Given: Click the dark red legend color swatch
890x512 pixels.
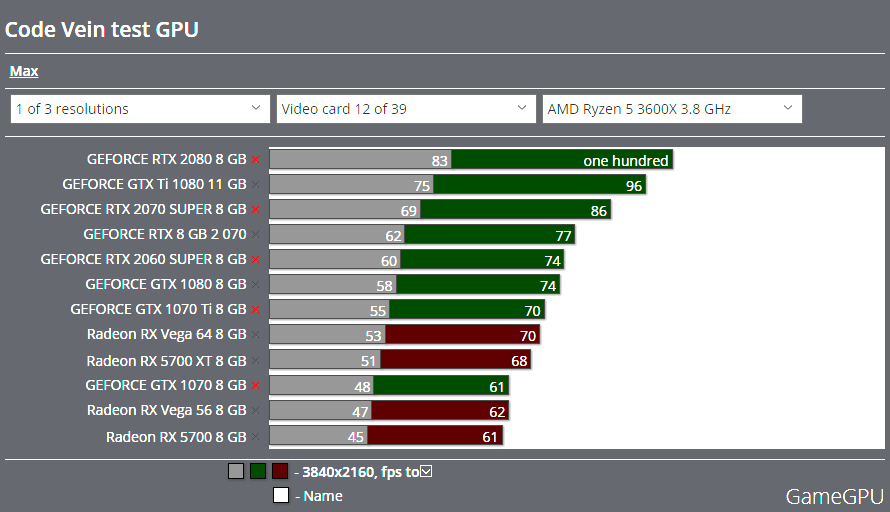Looking at the screenshot, I should point(280,471).
